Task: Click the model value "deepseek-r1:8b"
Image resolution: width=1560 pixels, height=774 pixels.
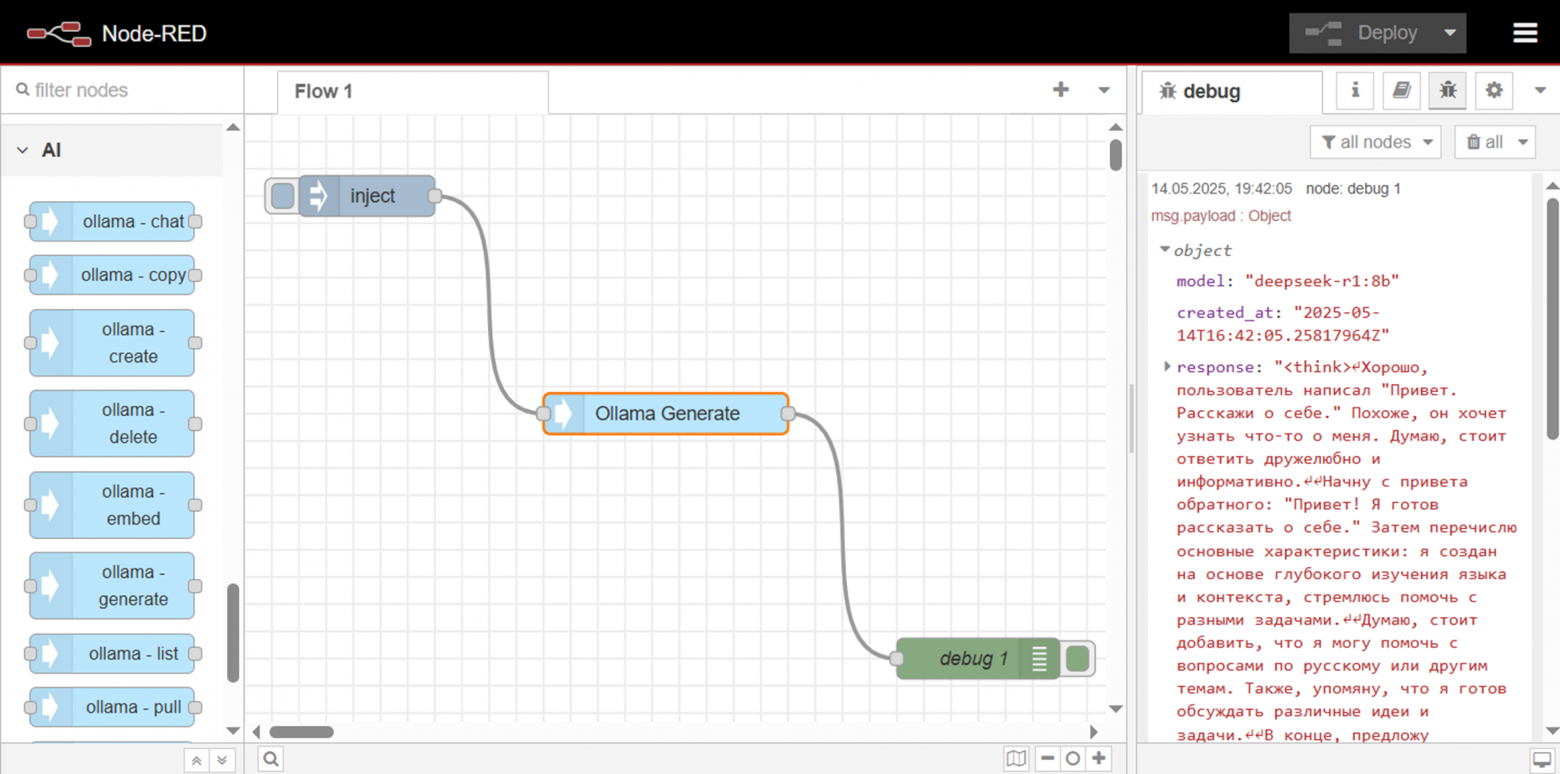Action: (x=1321, y=281)
